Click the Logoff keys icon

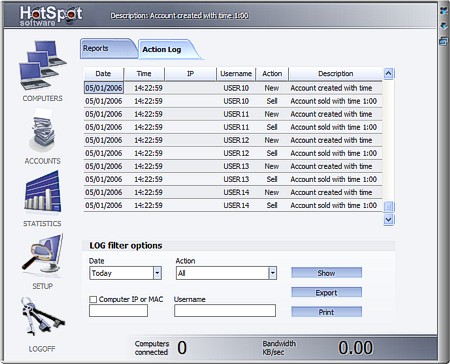click(x=42, y=316)
